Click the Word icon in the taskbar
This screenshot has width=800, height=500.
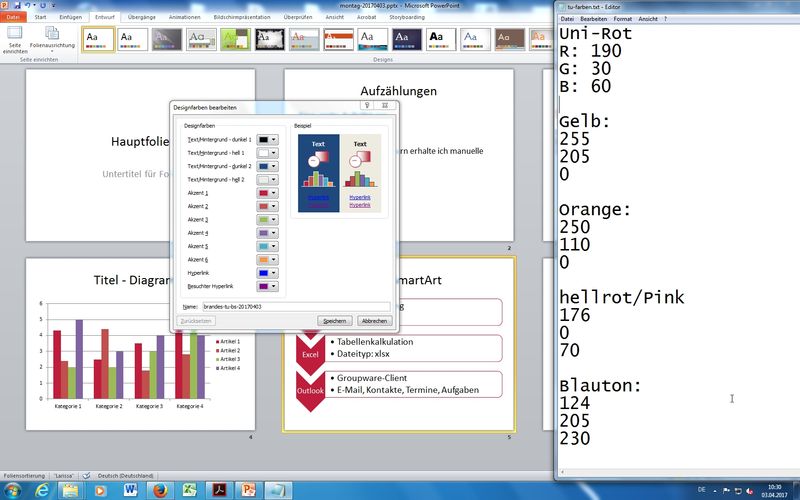pos(130,489)
